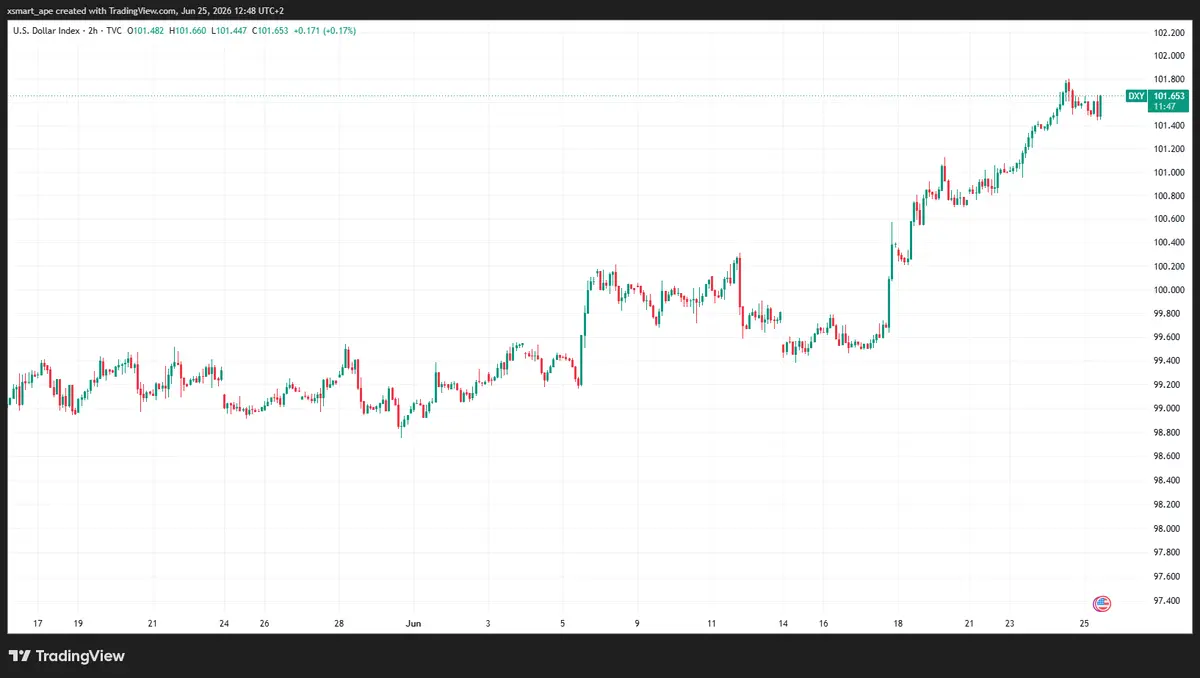Select the 25 date marker on time axis
This screenshot has width=1200, height=678.
(1084, 623)
